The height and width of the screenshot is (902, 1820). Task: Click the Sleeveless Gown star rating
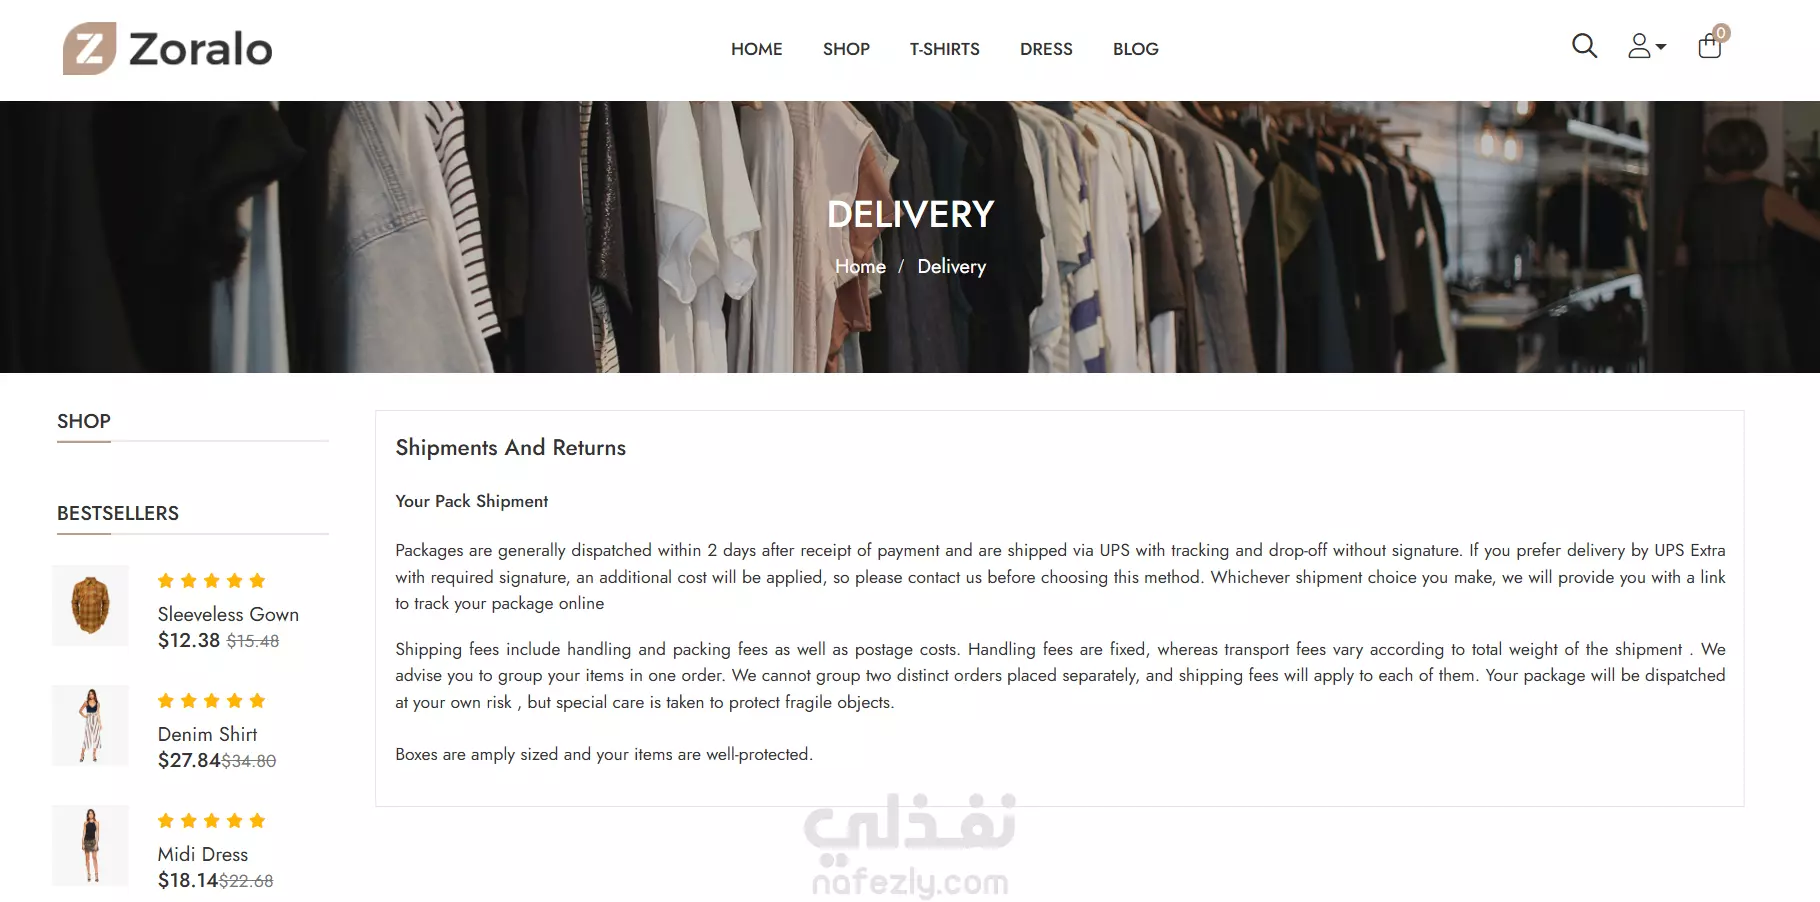tap(211, 581)
